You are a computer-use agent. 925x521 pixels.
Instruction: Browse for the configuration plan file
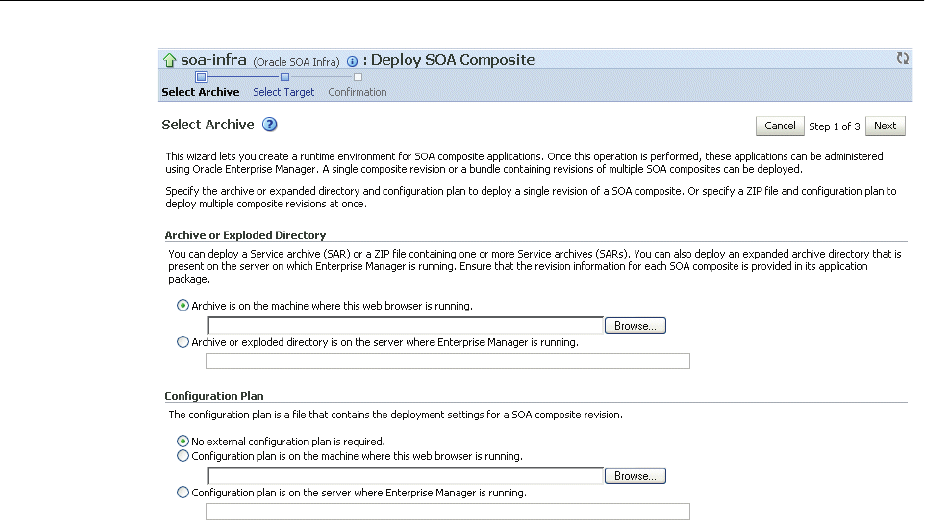pos(635,476)
